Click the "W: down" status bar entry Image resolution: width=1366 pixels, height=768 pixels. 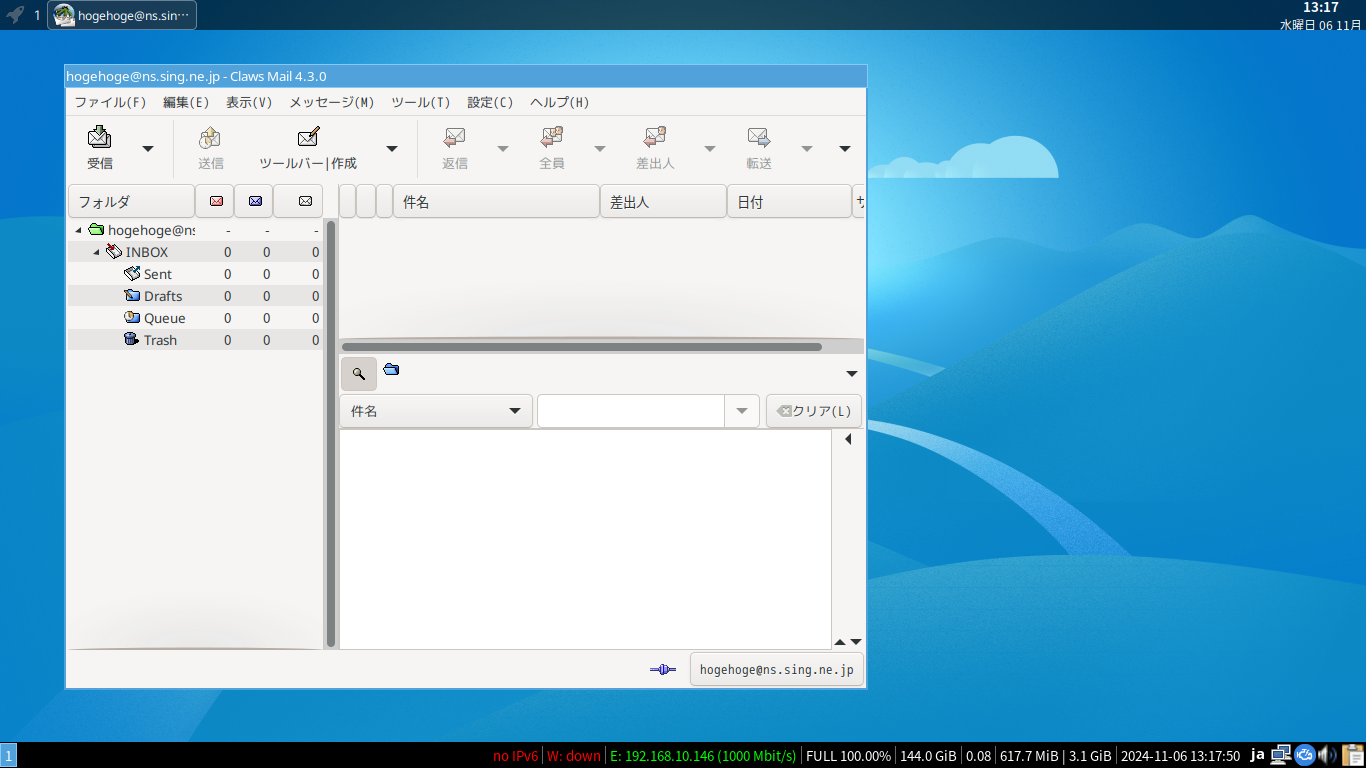pyautogui.click(x=574, y=756)
